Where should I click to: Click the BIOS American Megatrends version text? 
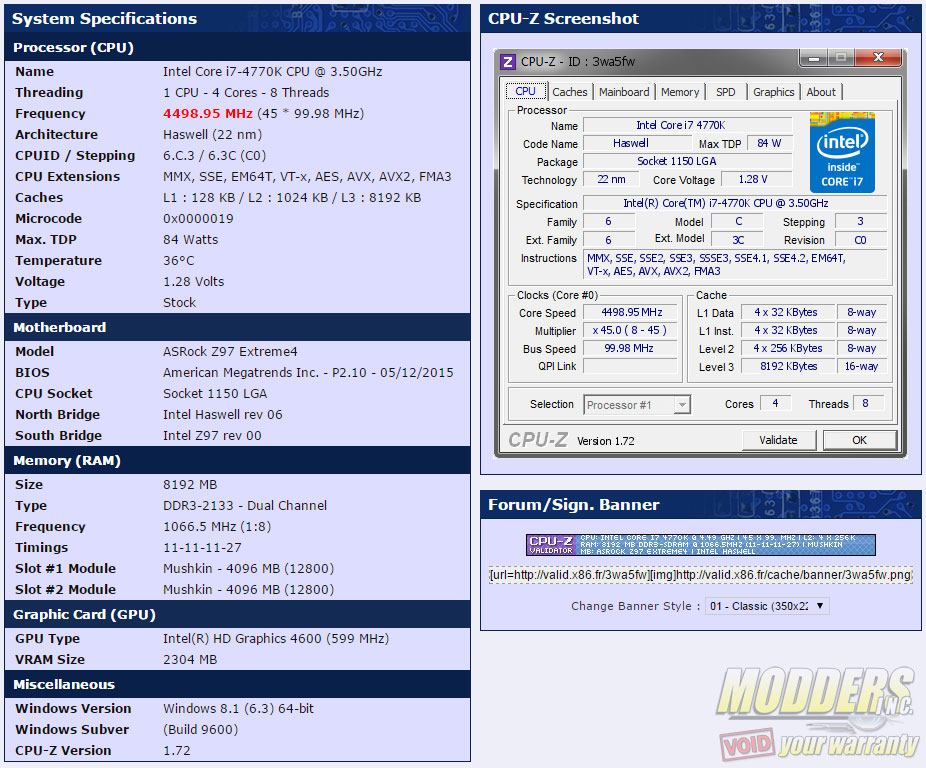click(x=308, y=373)
